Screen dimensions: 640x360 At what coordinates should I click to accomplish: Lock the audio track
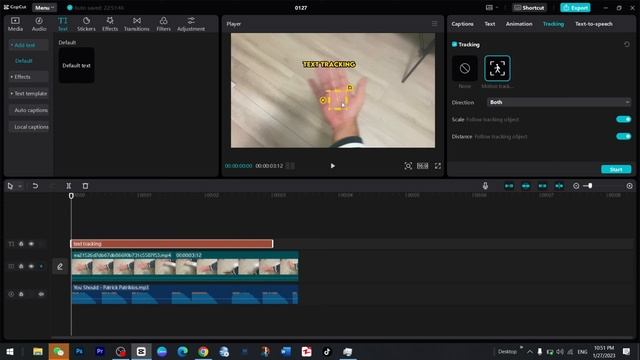pyautogui.click(x=21, y=294)
